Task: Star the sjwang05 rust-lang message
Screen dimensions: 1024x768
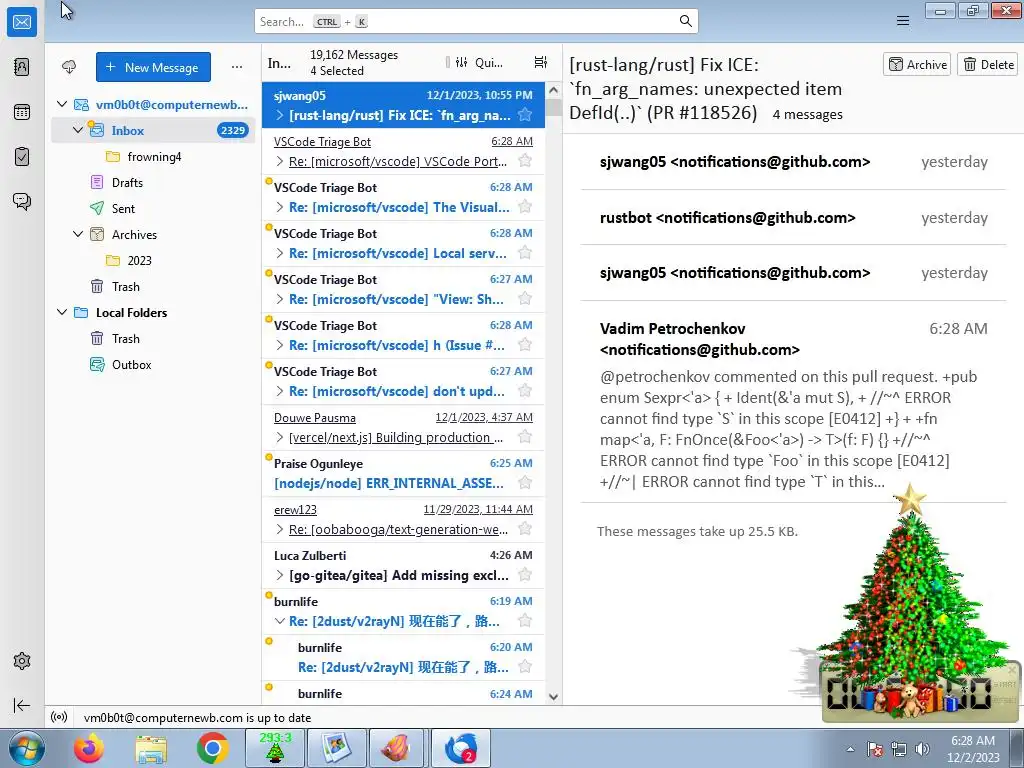Action: 524,115
